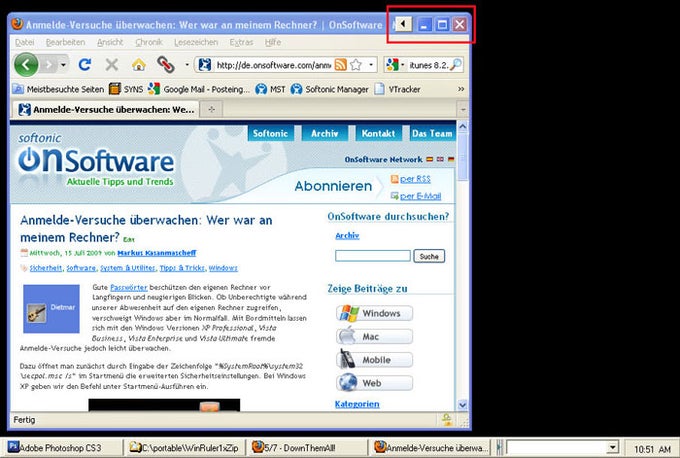680x458 pixels.
Task: Click the Forward navigation arrow
Action: [x=49, y=65]
